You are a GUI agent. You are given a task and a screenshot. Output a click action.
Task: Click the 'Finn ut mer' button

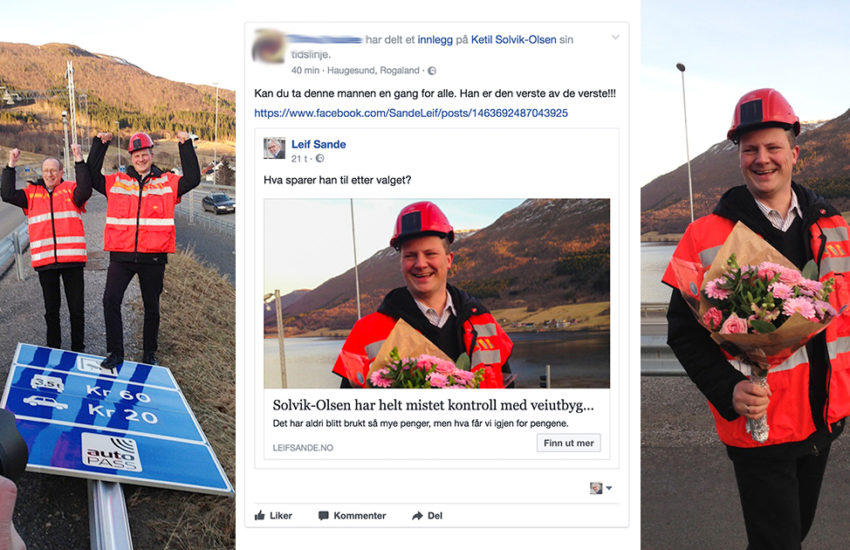point(569,443)
